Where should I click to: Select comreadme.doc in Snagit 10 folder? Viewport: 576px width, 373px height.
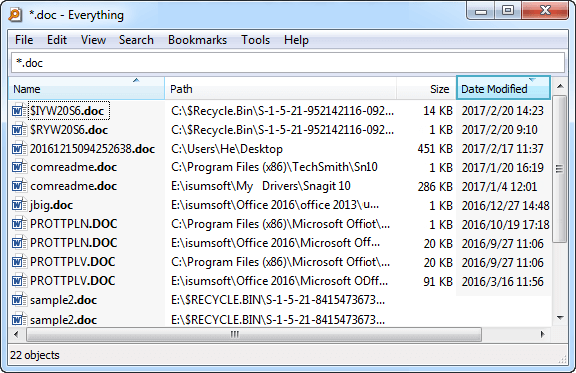[x=73, y=186]
